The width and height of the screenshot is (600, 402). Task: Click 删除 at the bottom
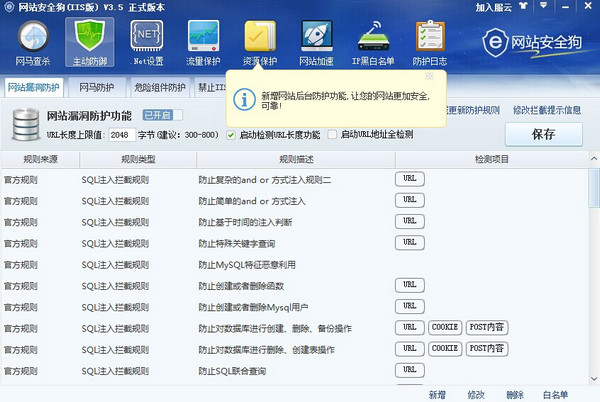click(x=515, y=395)
